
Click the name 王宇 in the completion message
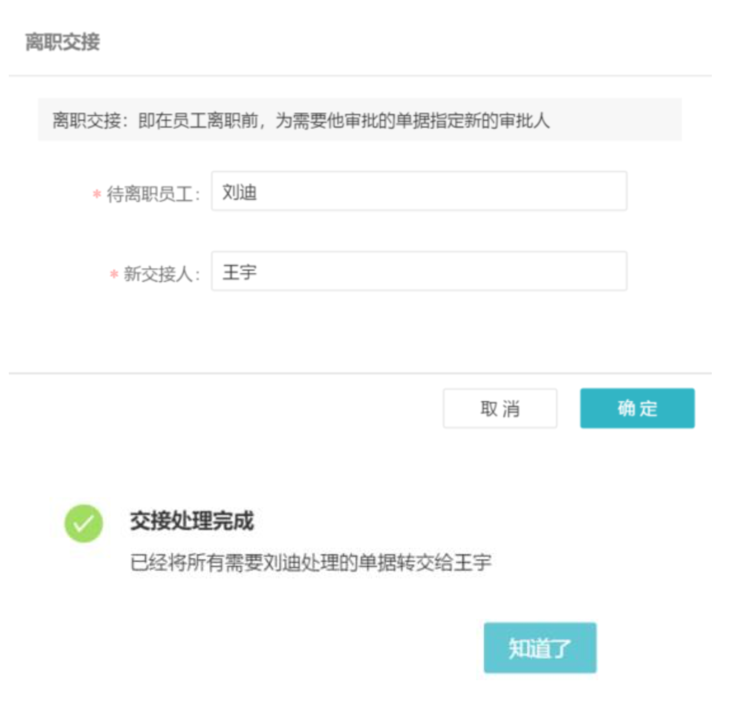point(473,563)
